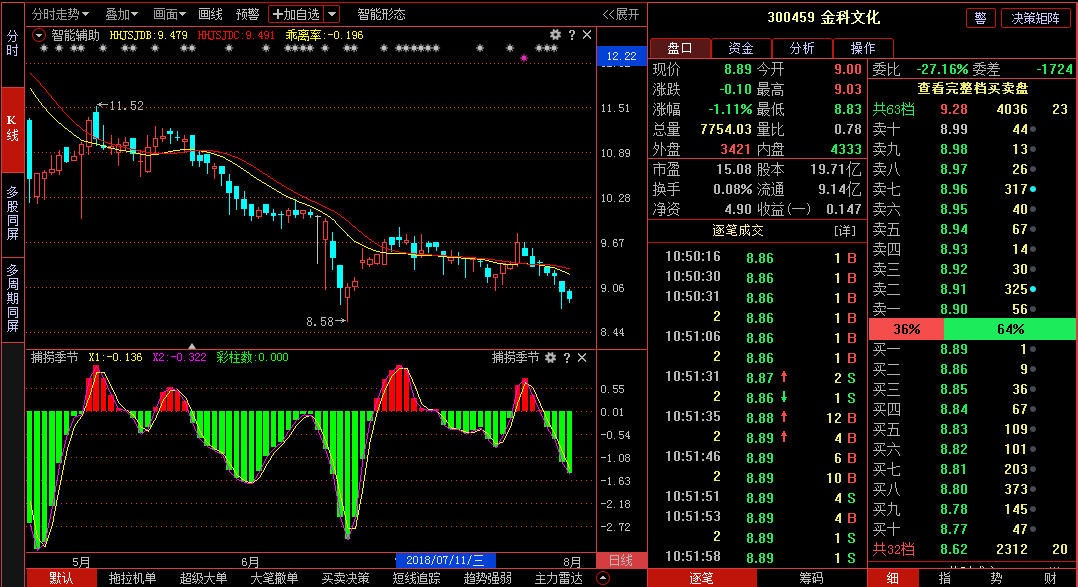Show help for 捕捞季节 indicator
Image resolution: width=1078 pixels, height=587 pixels.
(566, 357)
